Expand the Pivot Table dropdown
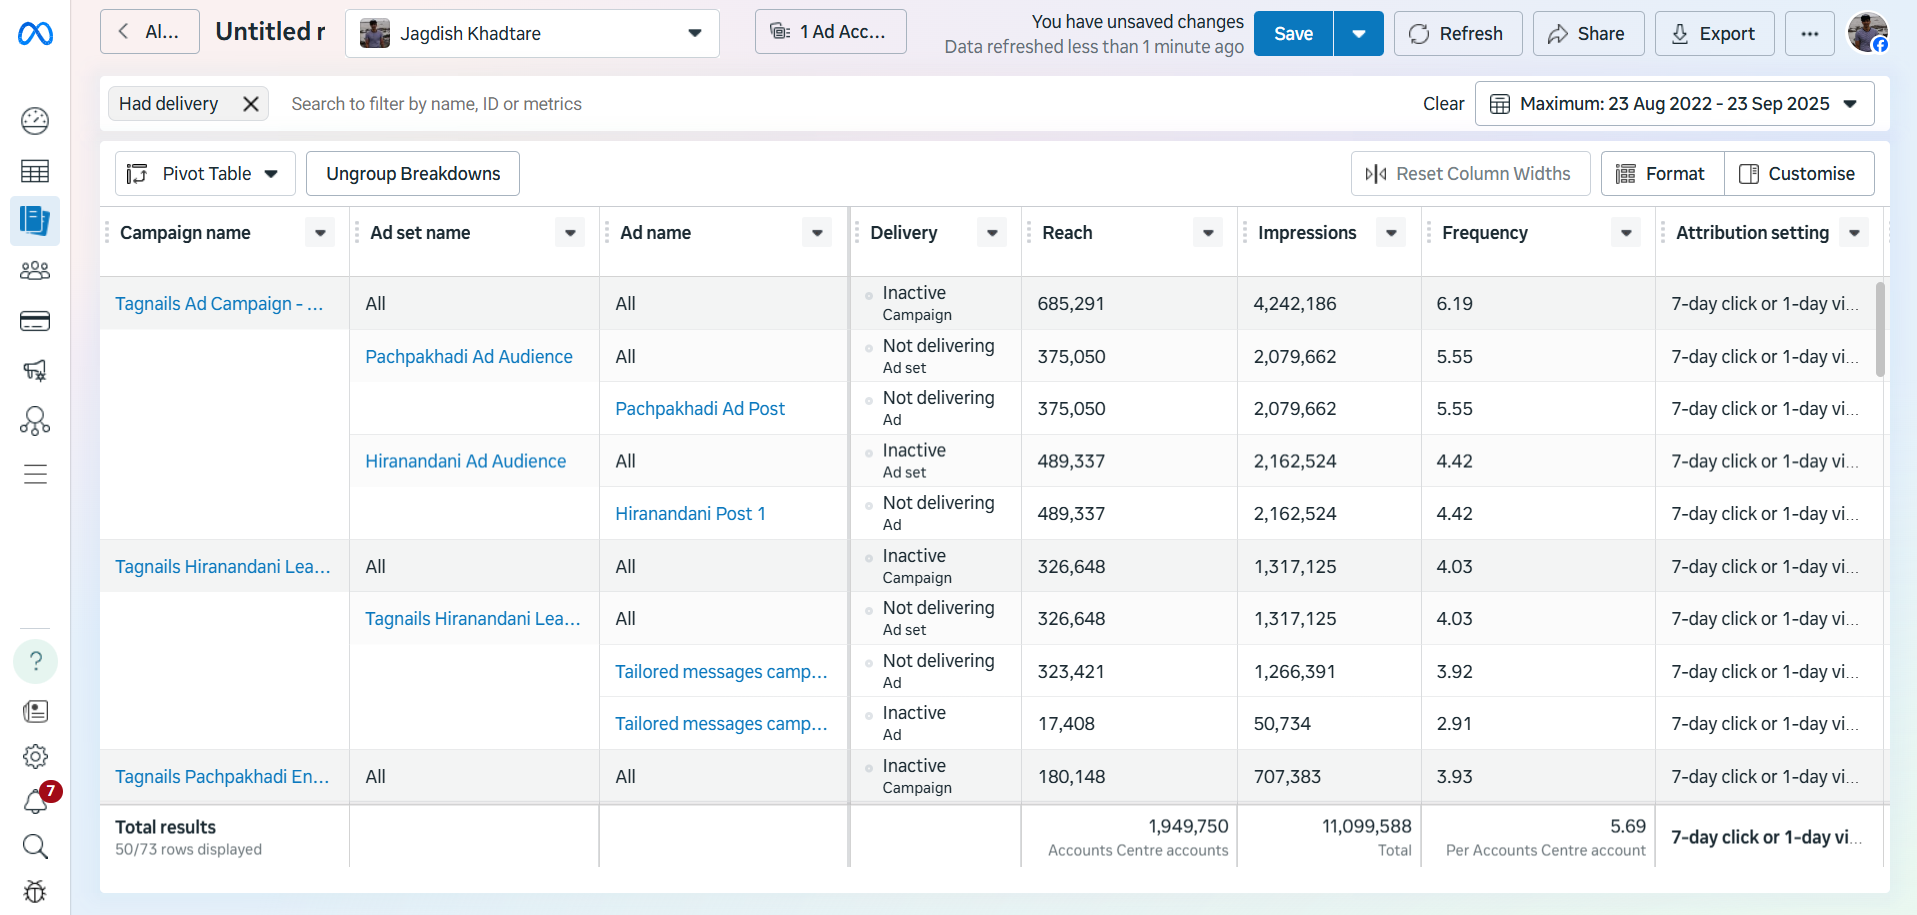Image resolution: width=1917 pixels, height=915 pixels. (x=205, y=174)
